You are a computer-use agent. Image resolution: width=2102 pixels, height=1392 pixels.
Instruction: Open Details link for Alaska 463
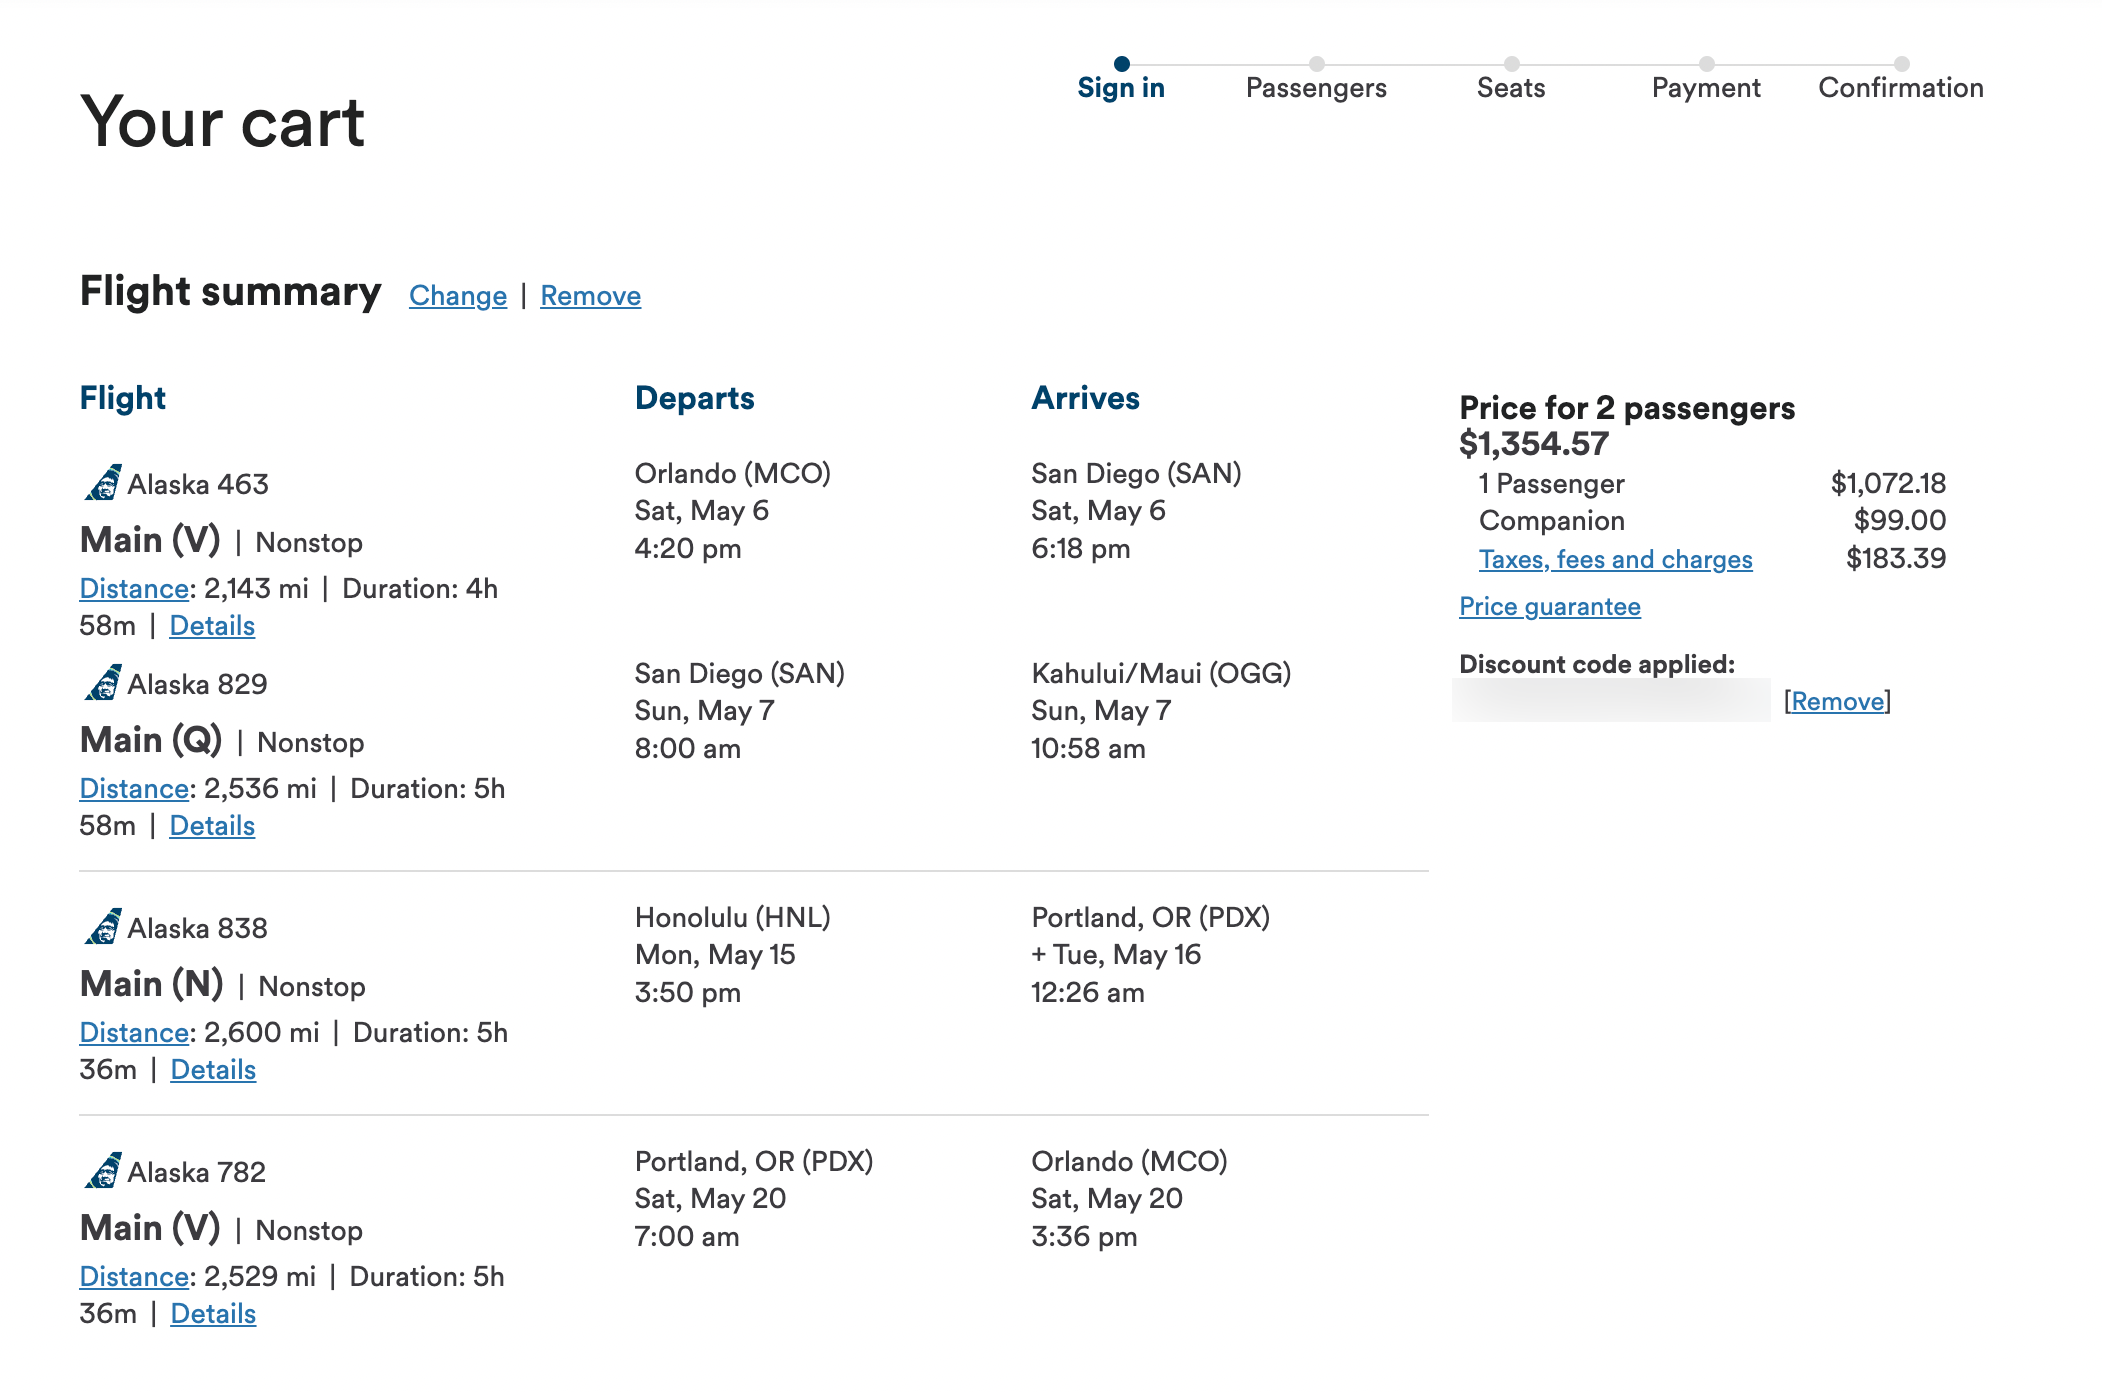(x=212, y=626)
